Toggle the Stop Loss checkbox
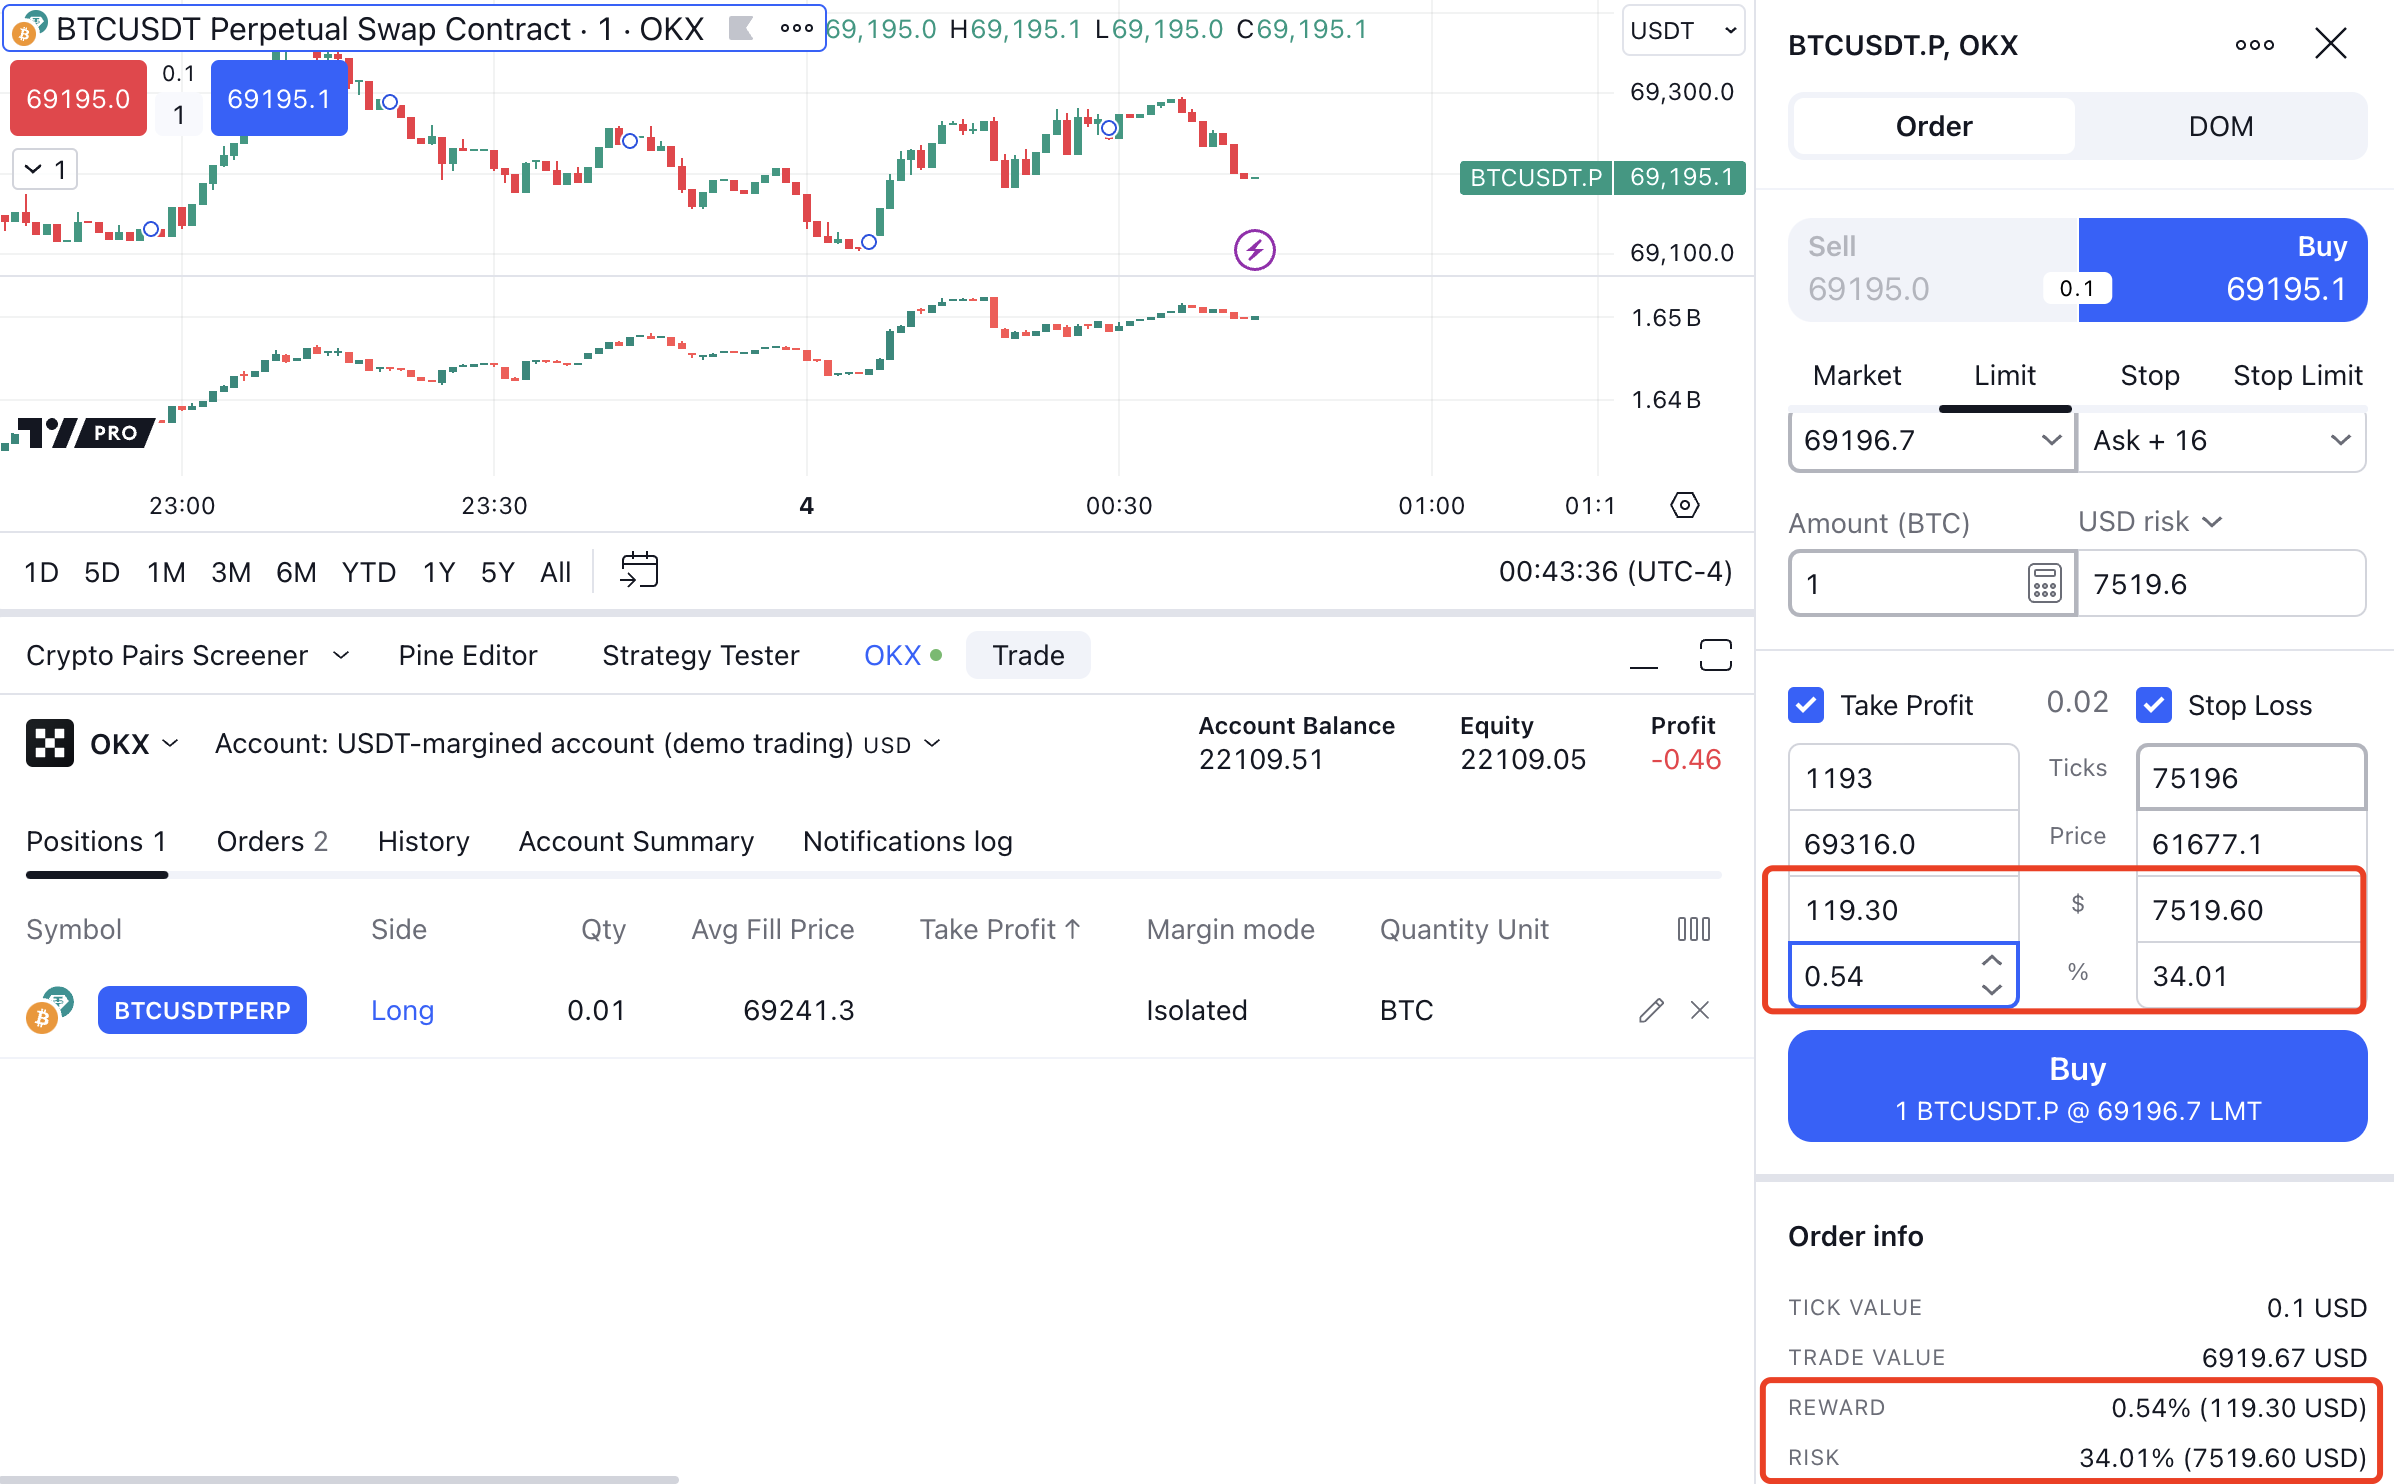 (2153, 705)
